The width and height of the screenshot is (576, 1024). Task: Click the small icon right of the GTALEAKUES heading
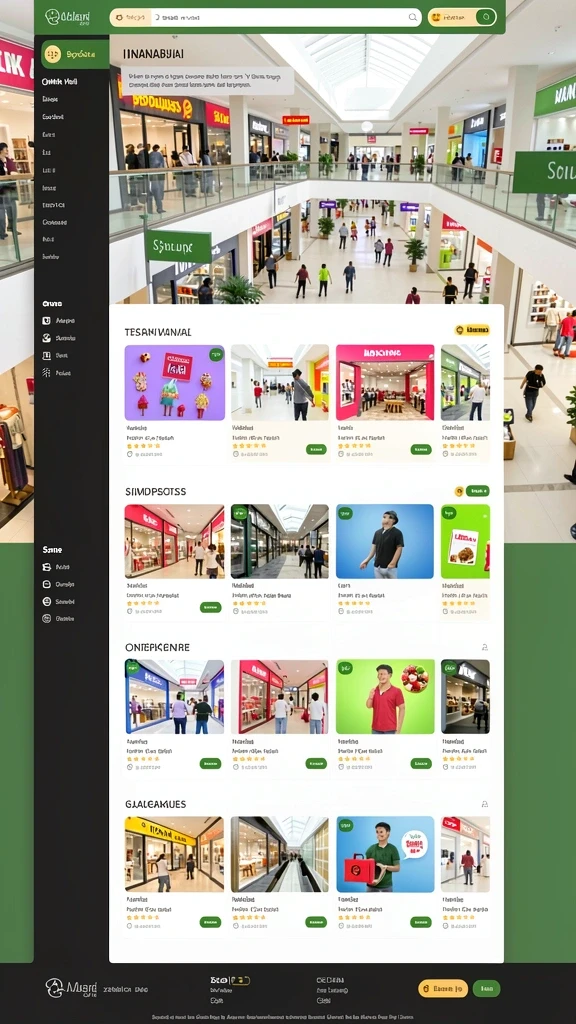[x=485, y=804]
